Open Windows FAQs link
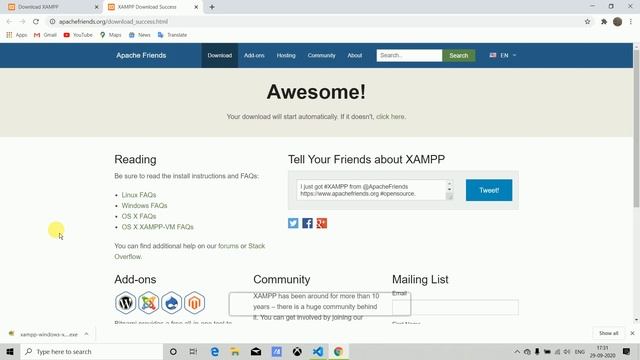 click(144, 206)
